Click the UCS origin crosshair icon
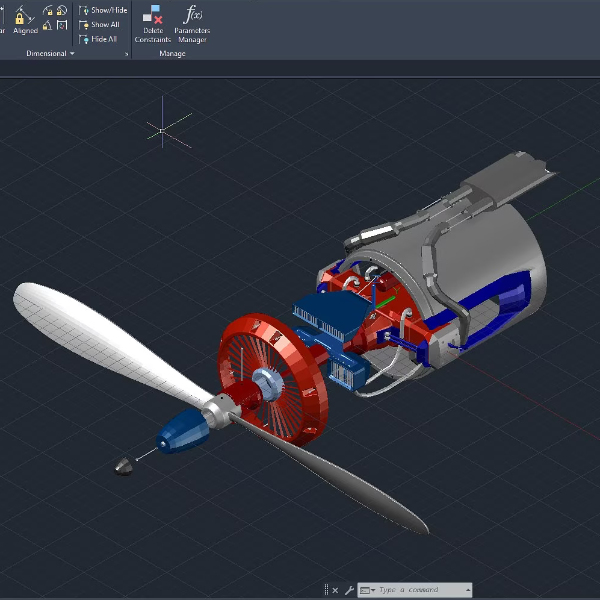 click(x=162, y=131)
